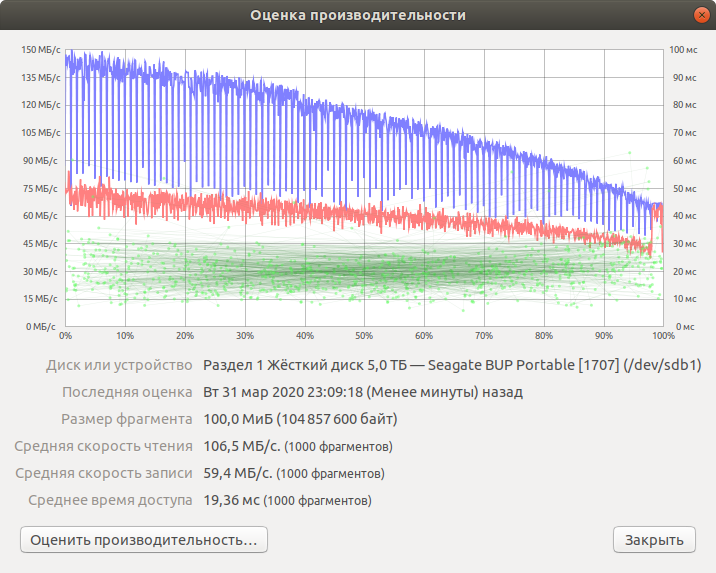Click the '80 мс' right axis label
The height and width of the screenshot is (573, 716).
684,105
